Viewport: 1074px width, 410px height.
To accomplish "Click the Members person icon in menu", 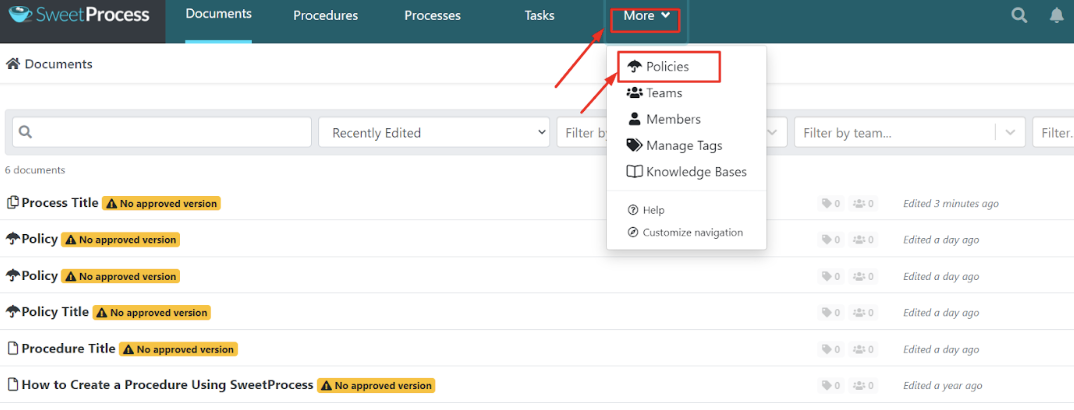I will pyautogui.click(x=634, y=119).
